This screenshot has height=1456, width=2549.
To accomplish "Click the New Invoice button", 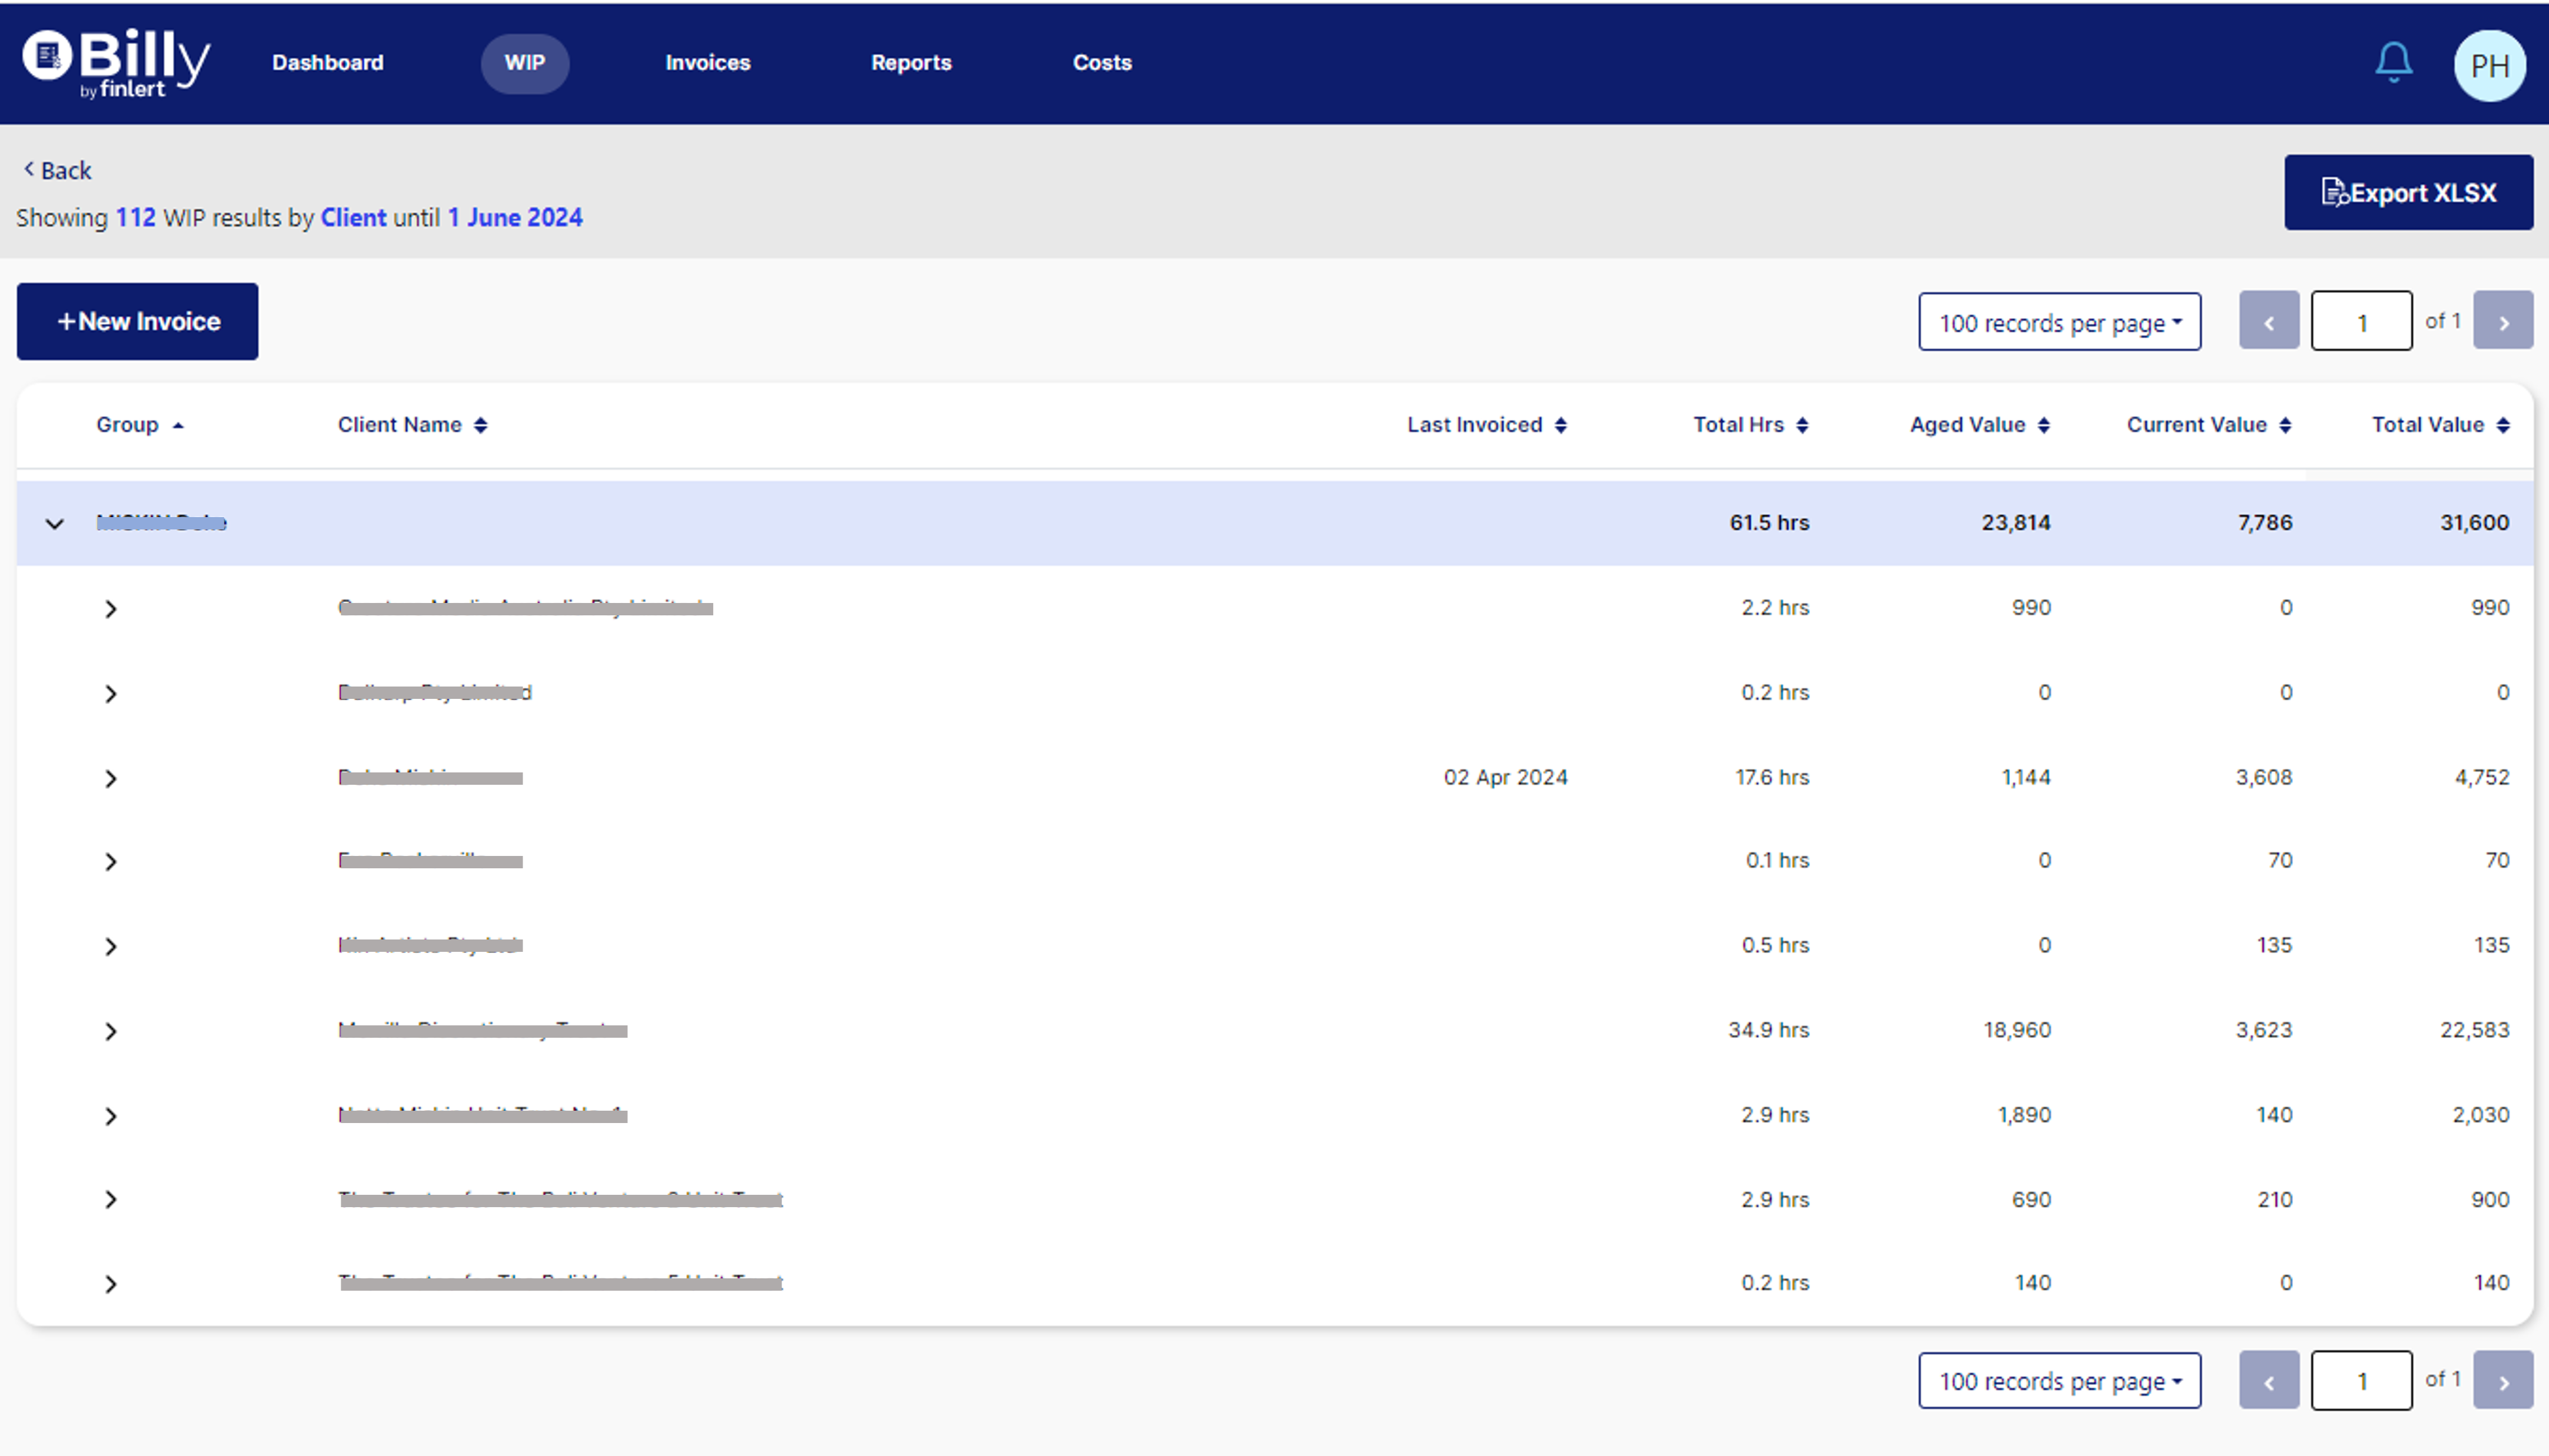I will click(x=137, y=321).
